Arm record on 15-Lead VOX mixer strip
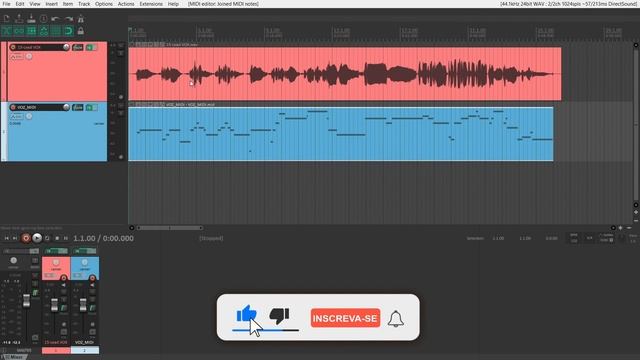This screenshot has height=360, width=640. tap(64, 278)
